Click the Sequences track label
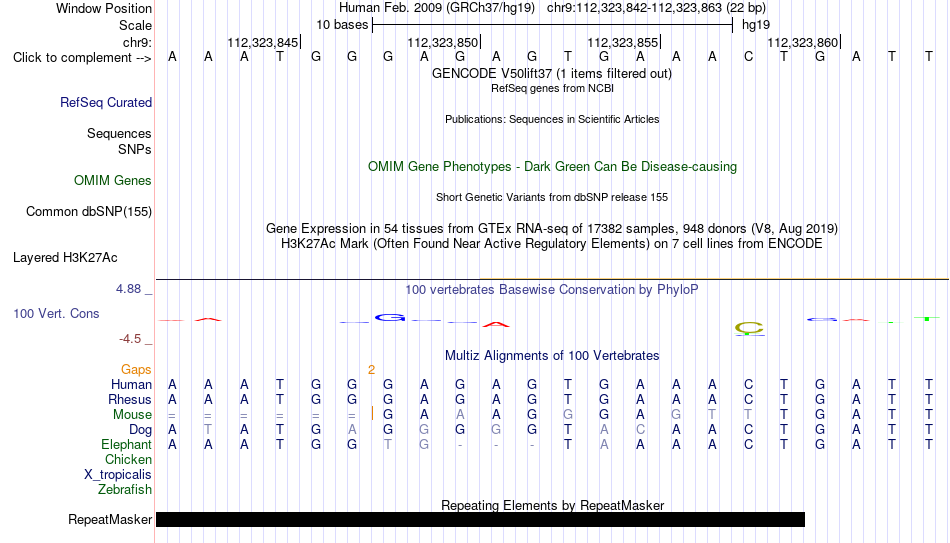Viewport: 950px width, 543px height. pos(119,133)
